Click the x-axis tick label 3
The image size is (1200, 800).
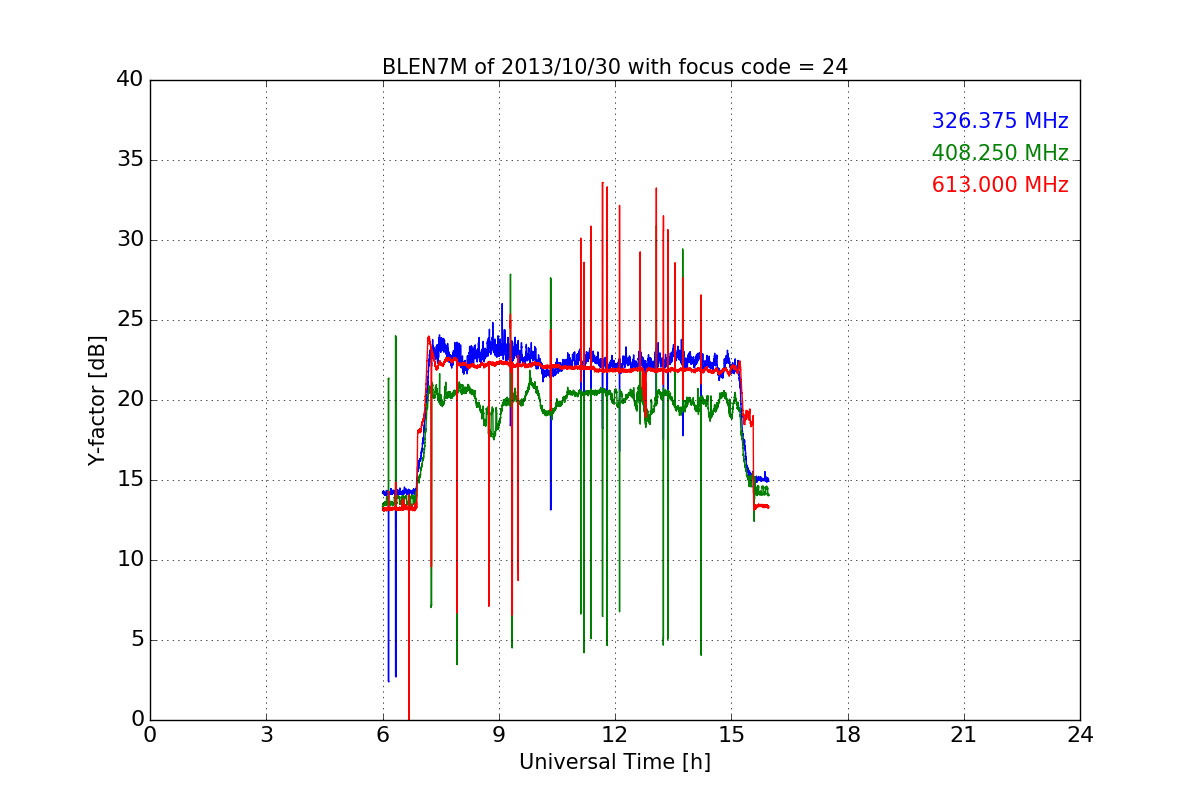pyautogui.click(x=266, y=735)
